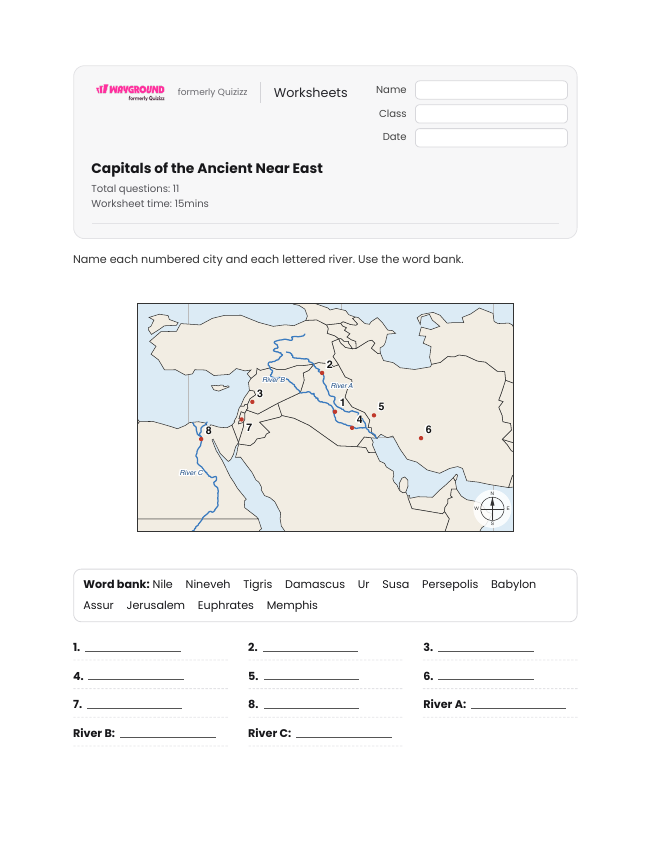Click the Name input field
This screenshot has width=650, height=842.
pyautogui.click(x=491, y=90)
